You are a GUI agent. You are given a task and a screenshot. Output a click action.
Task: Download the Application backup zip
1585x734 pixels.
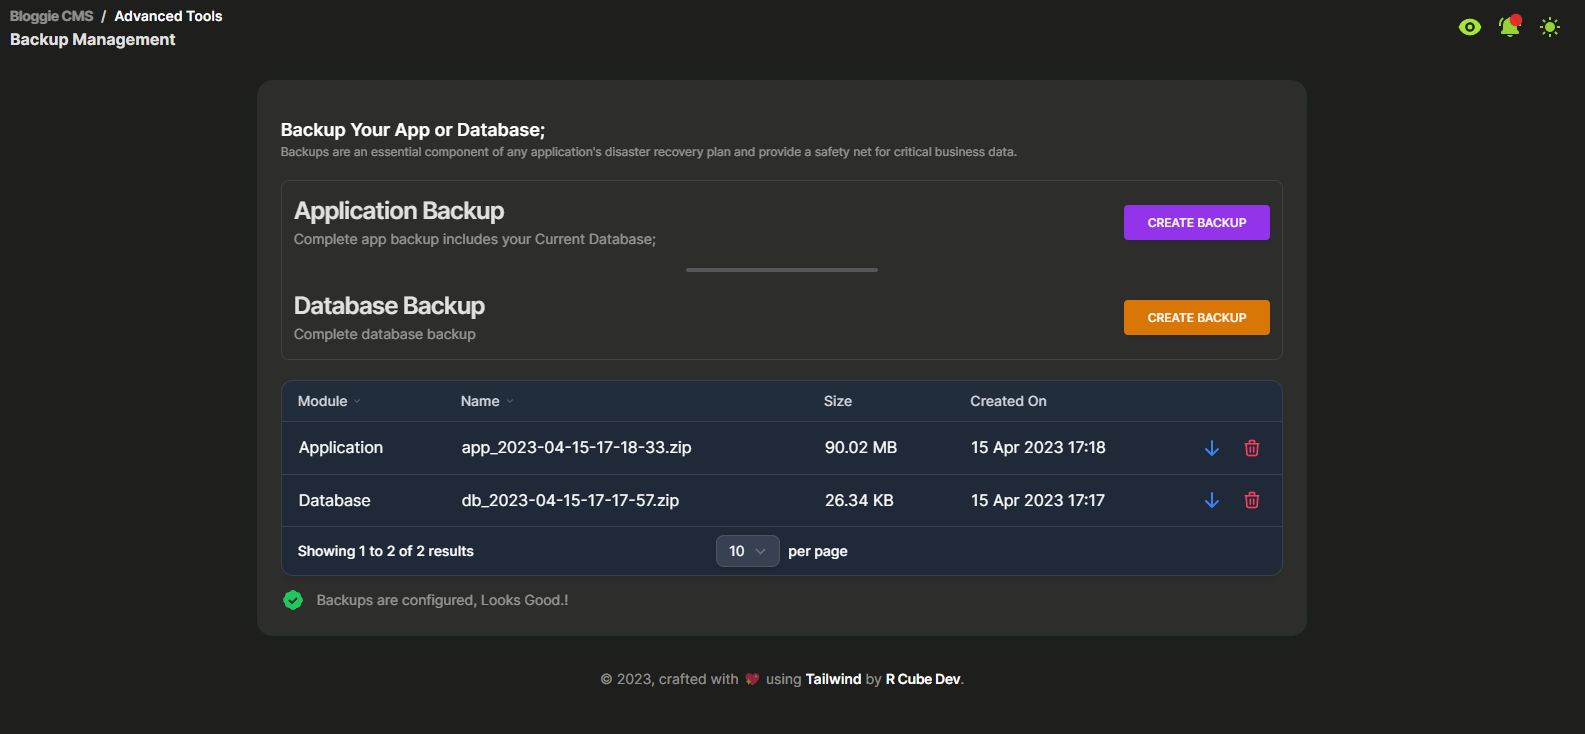1211,448
